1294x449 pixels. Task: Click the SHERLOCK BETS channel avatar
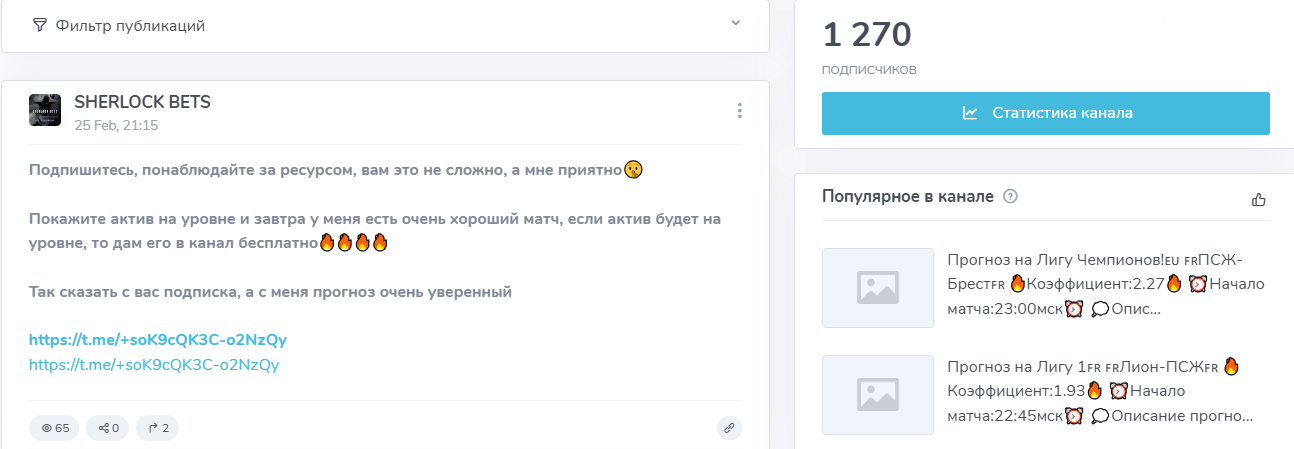pos(45,110)
